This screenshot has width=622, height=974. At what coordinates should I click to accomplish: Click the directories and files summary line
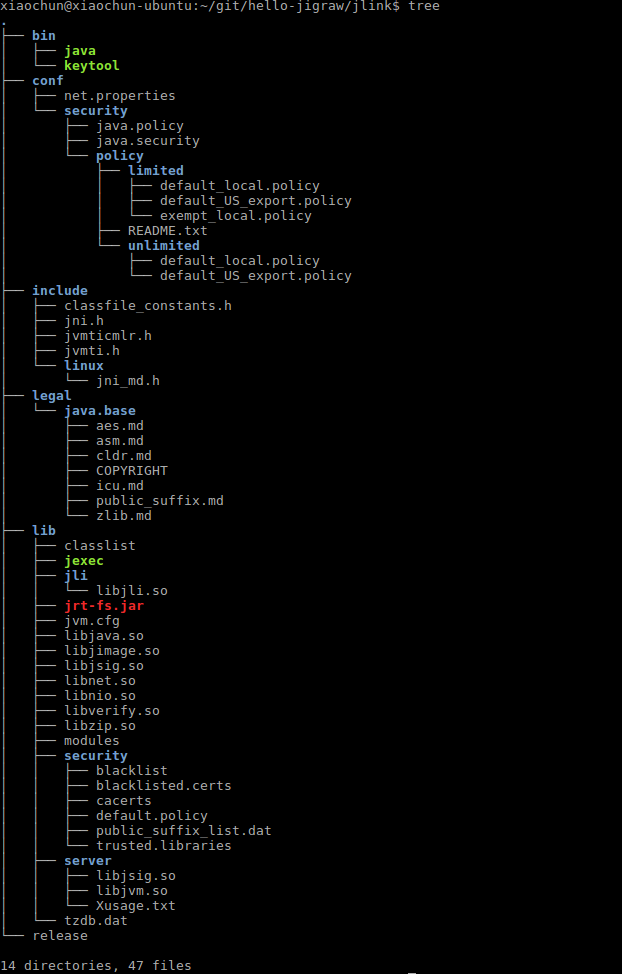[x=95, y=966]
